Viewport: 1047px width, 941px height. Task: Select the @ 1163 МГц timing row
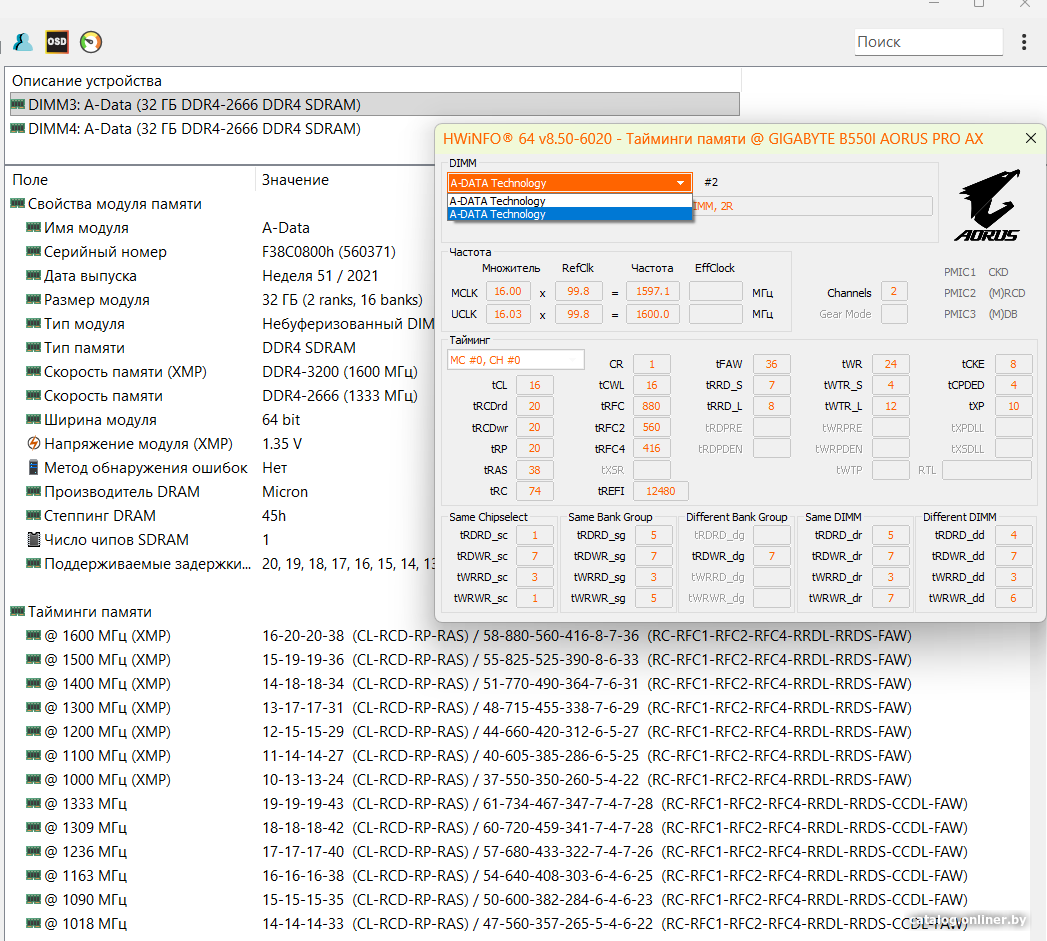pyautogui.click(x=497, y=876)
